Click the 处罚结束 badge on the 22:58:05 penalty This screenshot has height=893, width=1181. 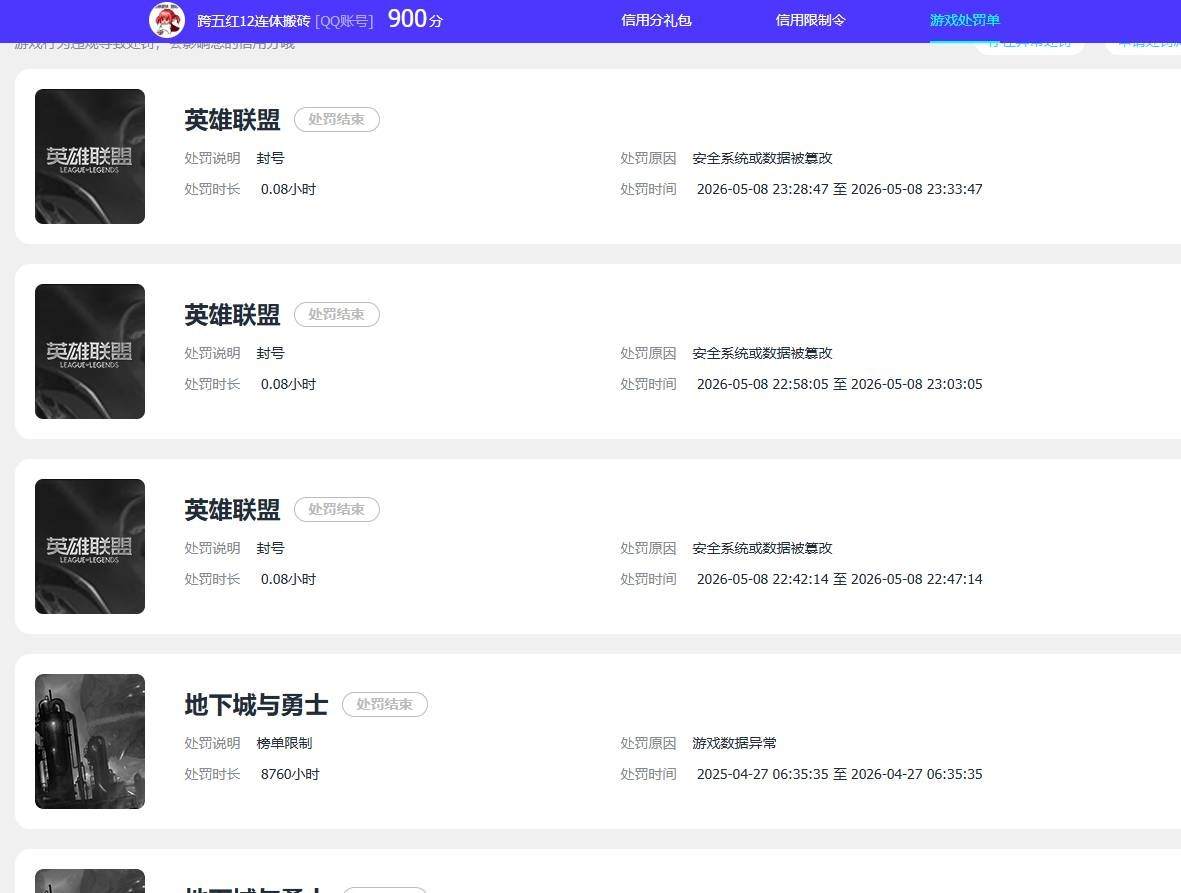[337, 315]
